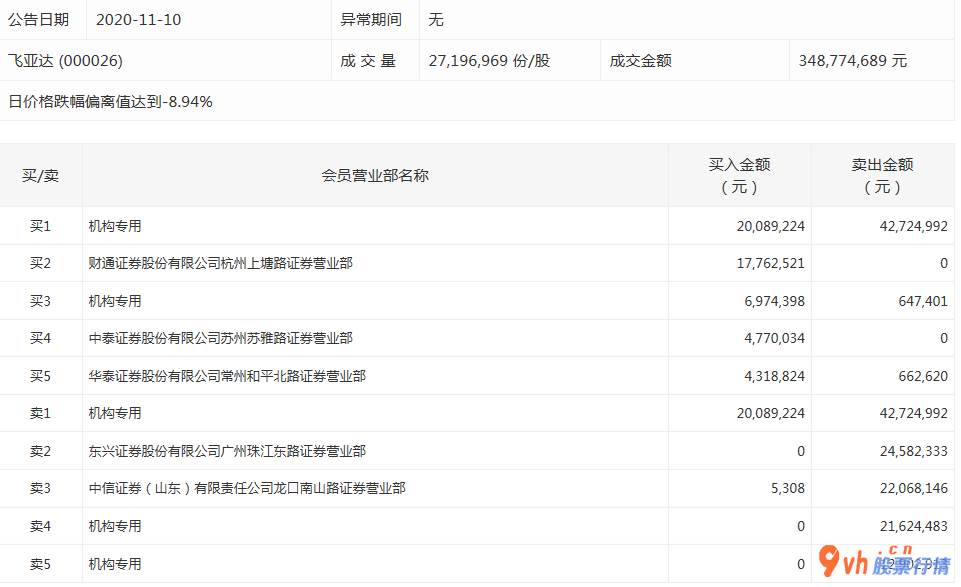Screen dimensions: 961x587
Task: Click the 日价格跌幅偏离值达到-8.94% text
Action: click(x=110, y=101)
